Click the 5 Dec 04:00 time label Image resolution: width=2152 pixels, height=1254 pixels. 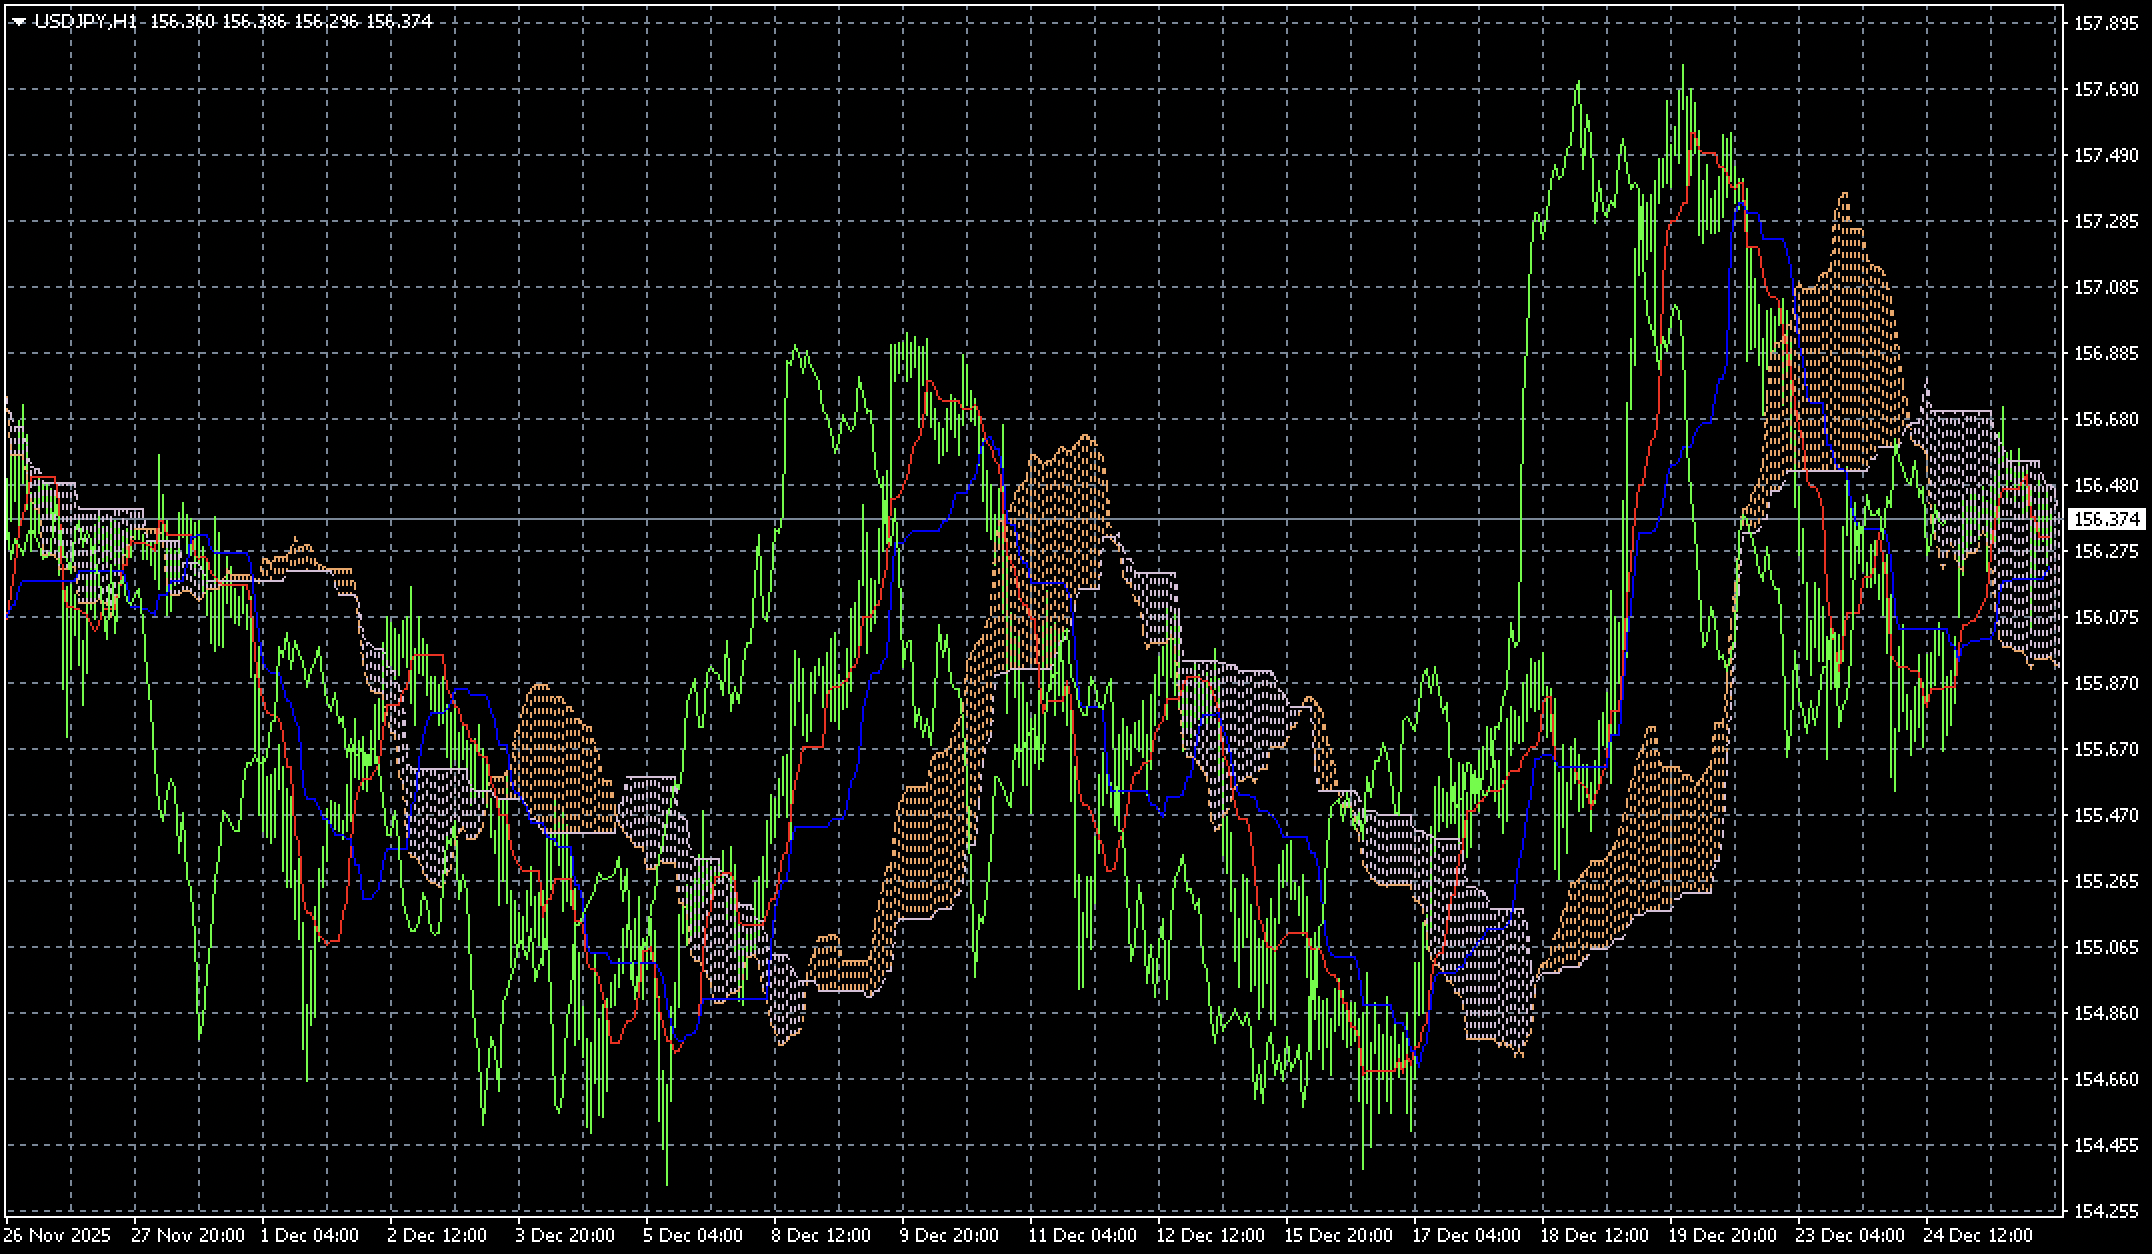[693, 1235]
